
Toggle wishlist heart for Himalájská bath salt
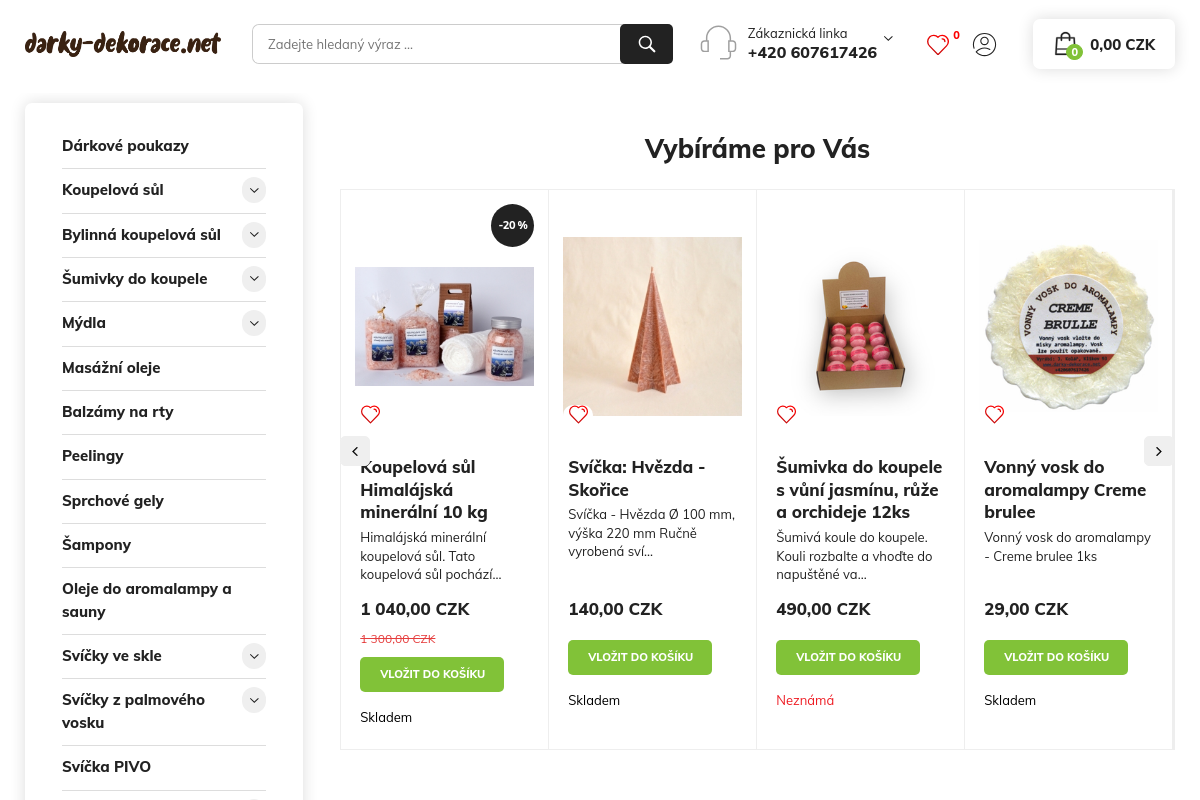pyautogui.click(x=370, y=414)
